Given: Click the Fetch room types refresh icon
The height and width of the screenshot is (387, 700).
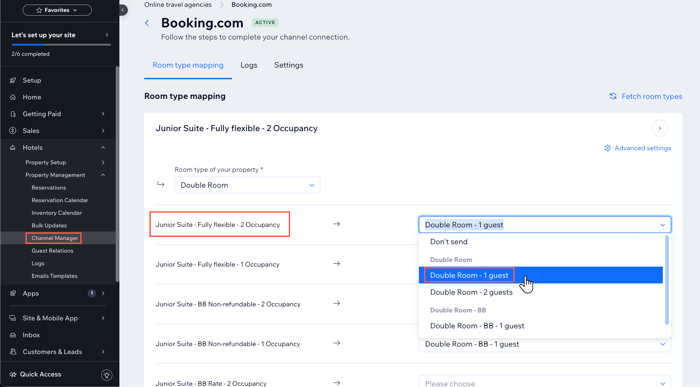Looking at the screenshot, I should pyautogui.click(x=613, y=96).
